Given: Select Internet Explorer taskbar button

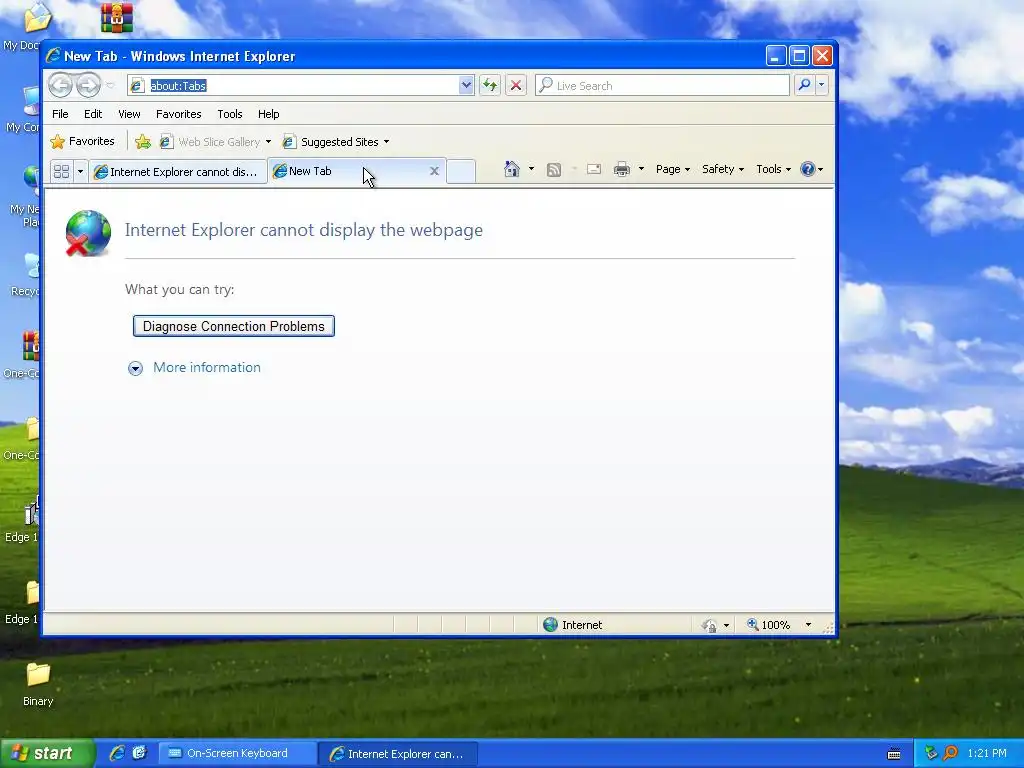Looking at the screenshot, I should point(398,754).
